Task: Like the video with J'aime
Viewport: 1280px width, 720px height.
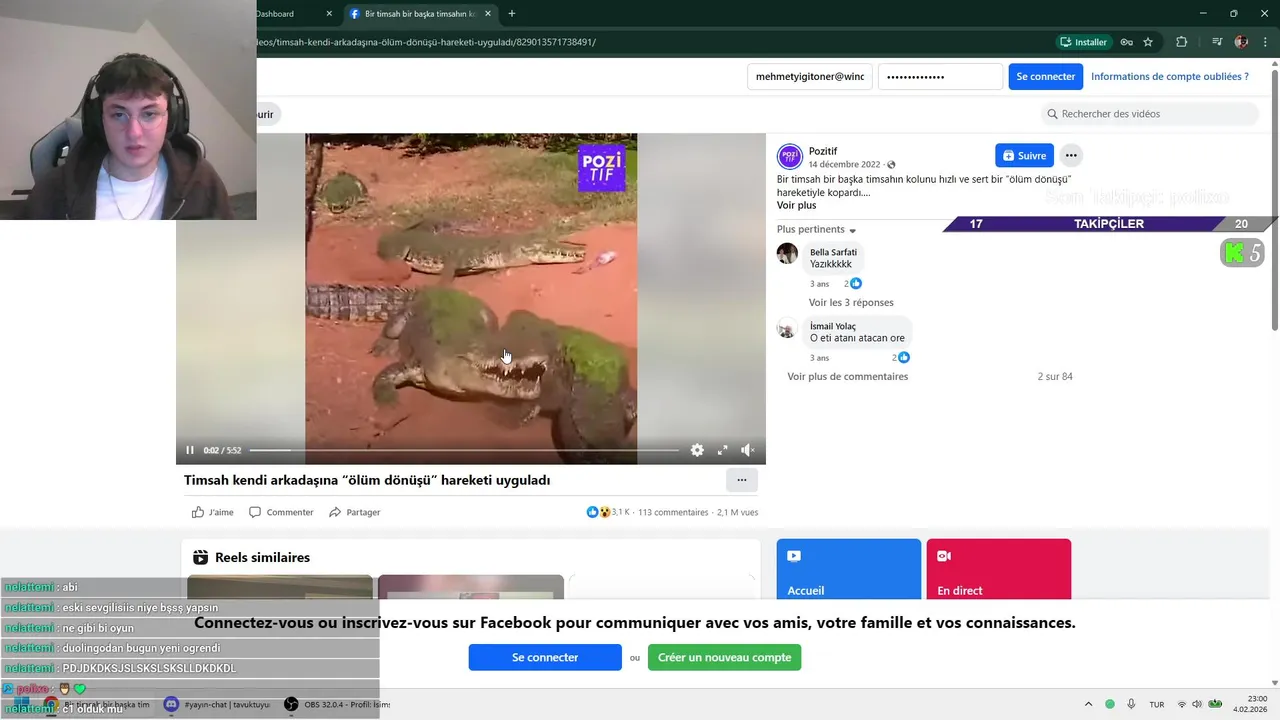Action: [212, 512]
